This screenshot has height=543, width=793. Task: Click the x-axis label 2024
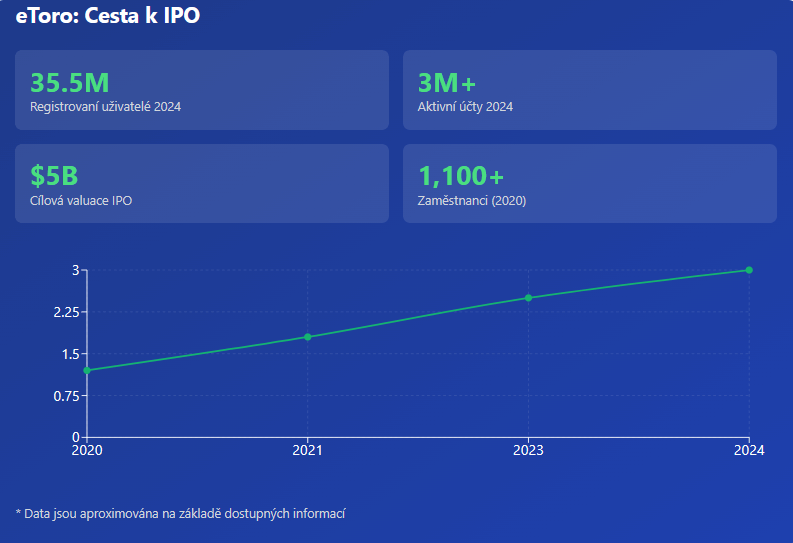tap(749, 450)
